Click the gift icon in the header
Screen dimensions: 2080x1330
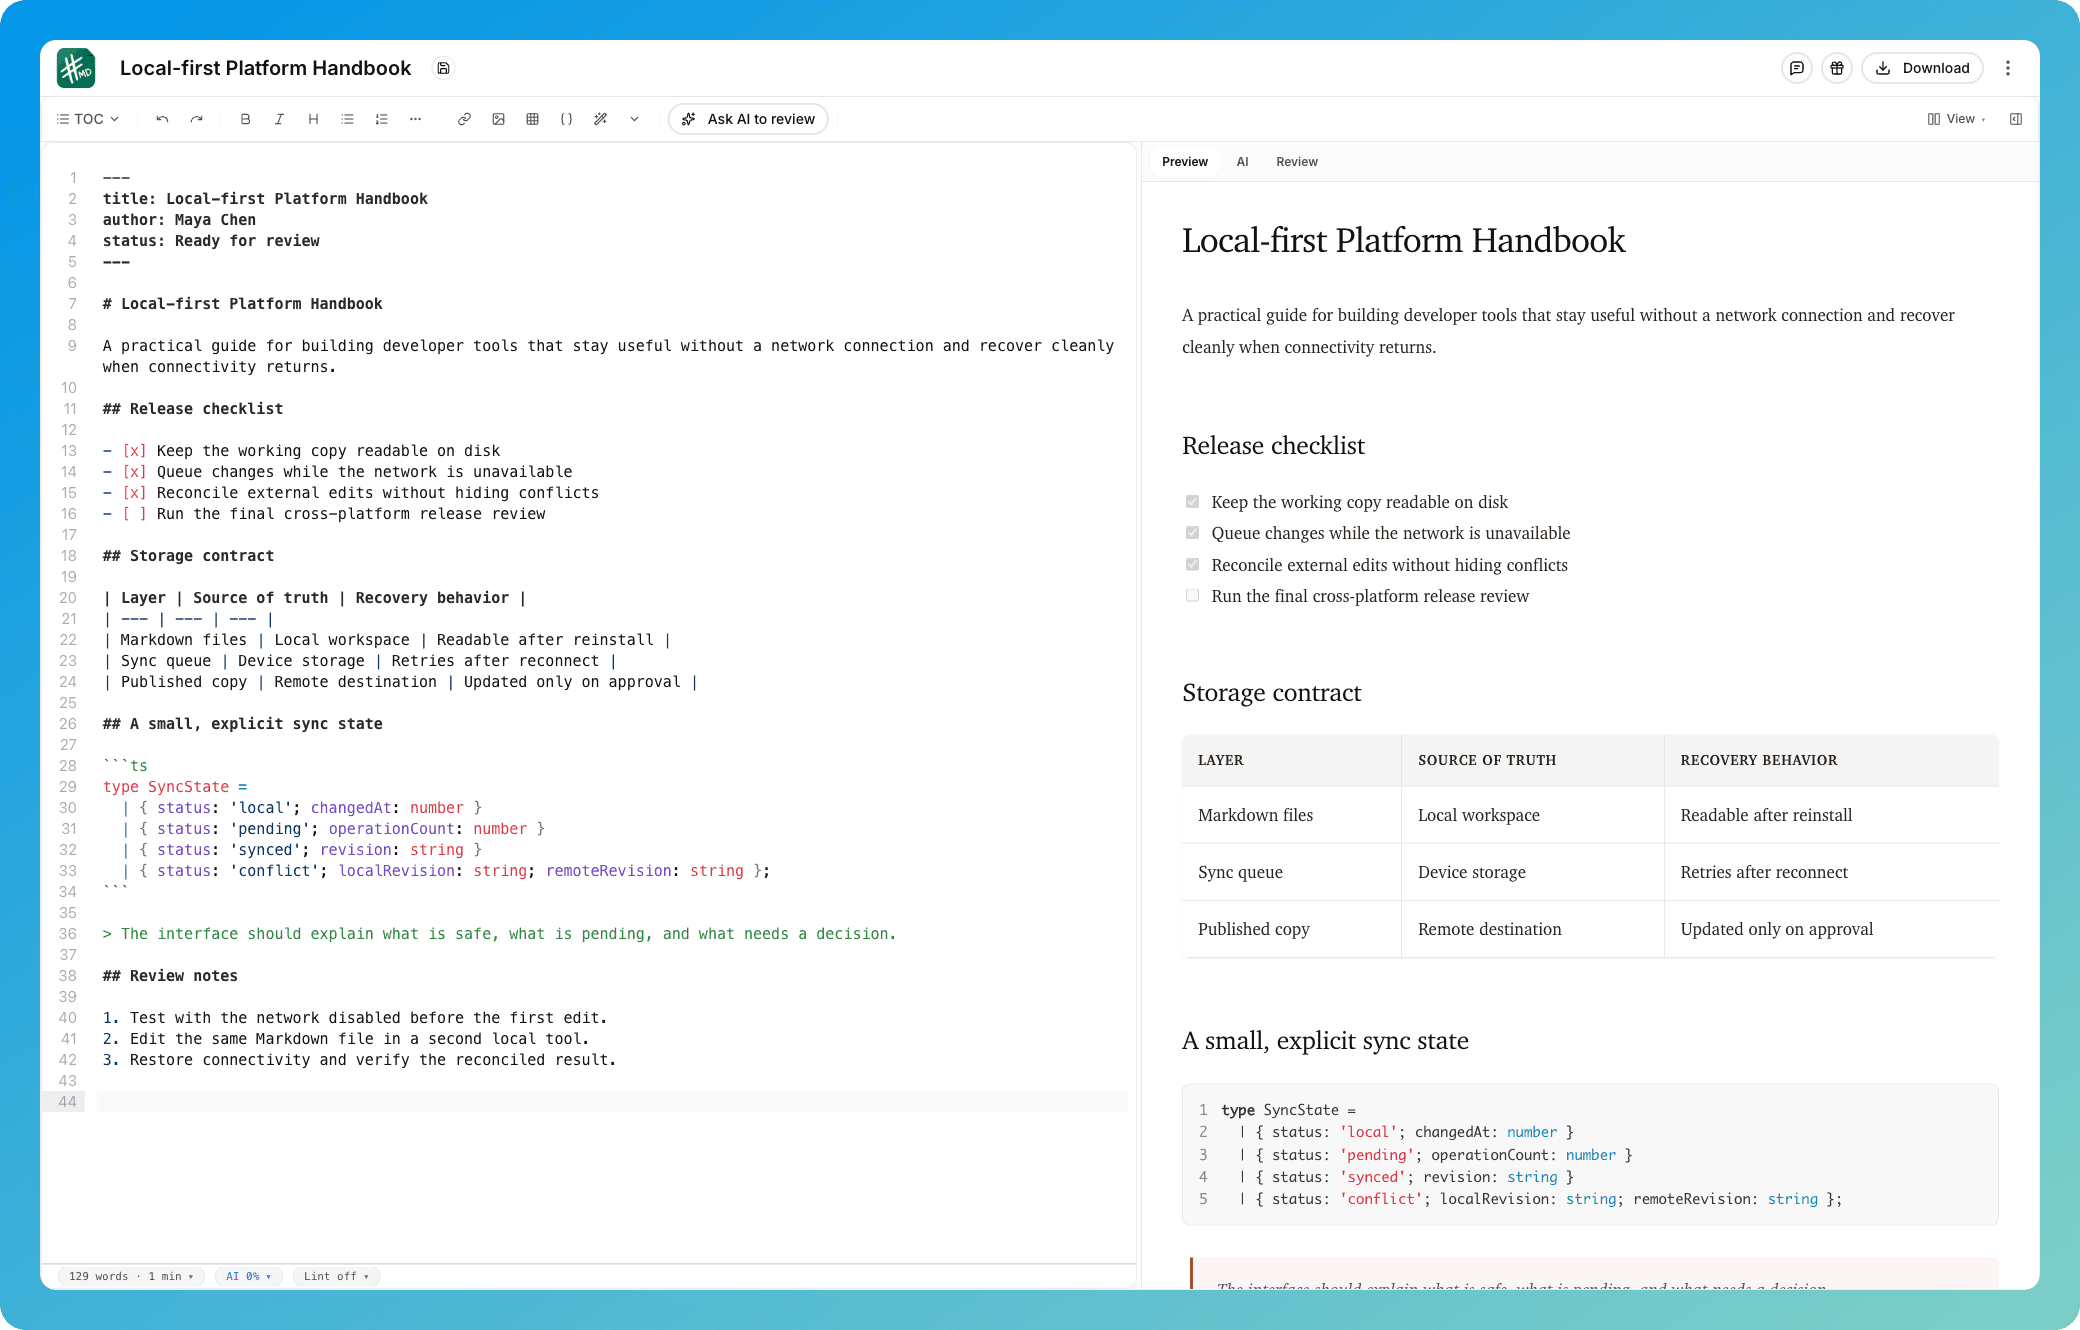click(1837, 68)
